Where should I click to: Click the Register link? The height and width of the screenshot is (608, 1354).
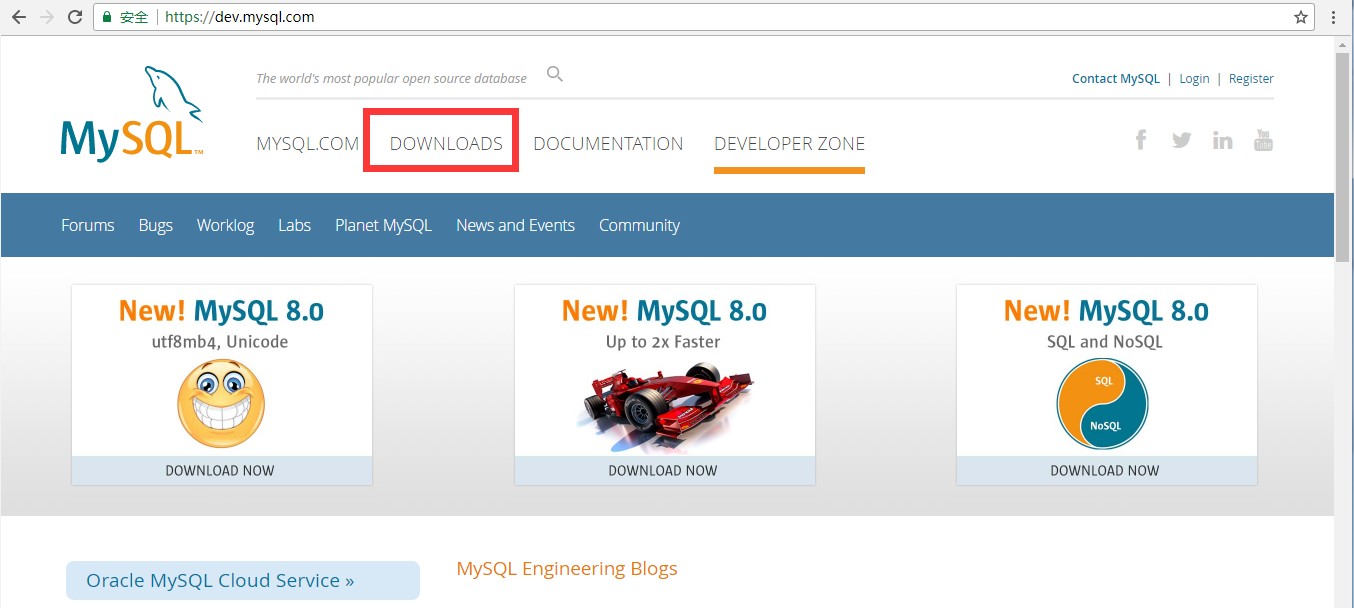(1251, 78)
